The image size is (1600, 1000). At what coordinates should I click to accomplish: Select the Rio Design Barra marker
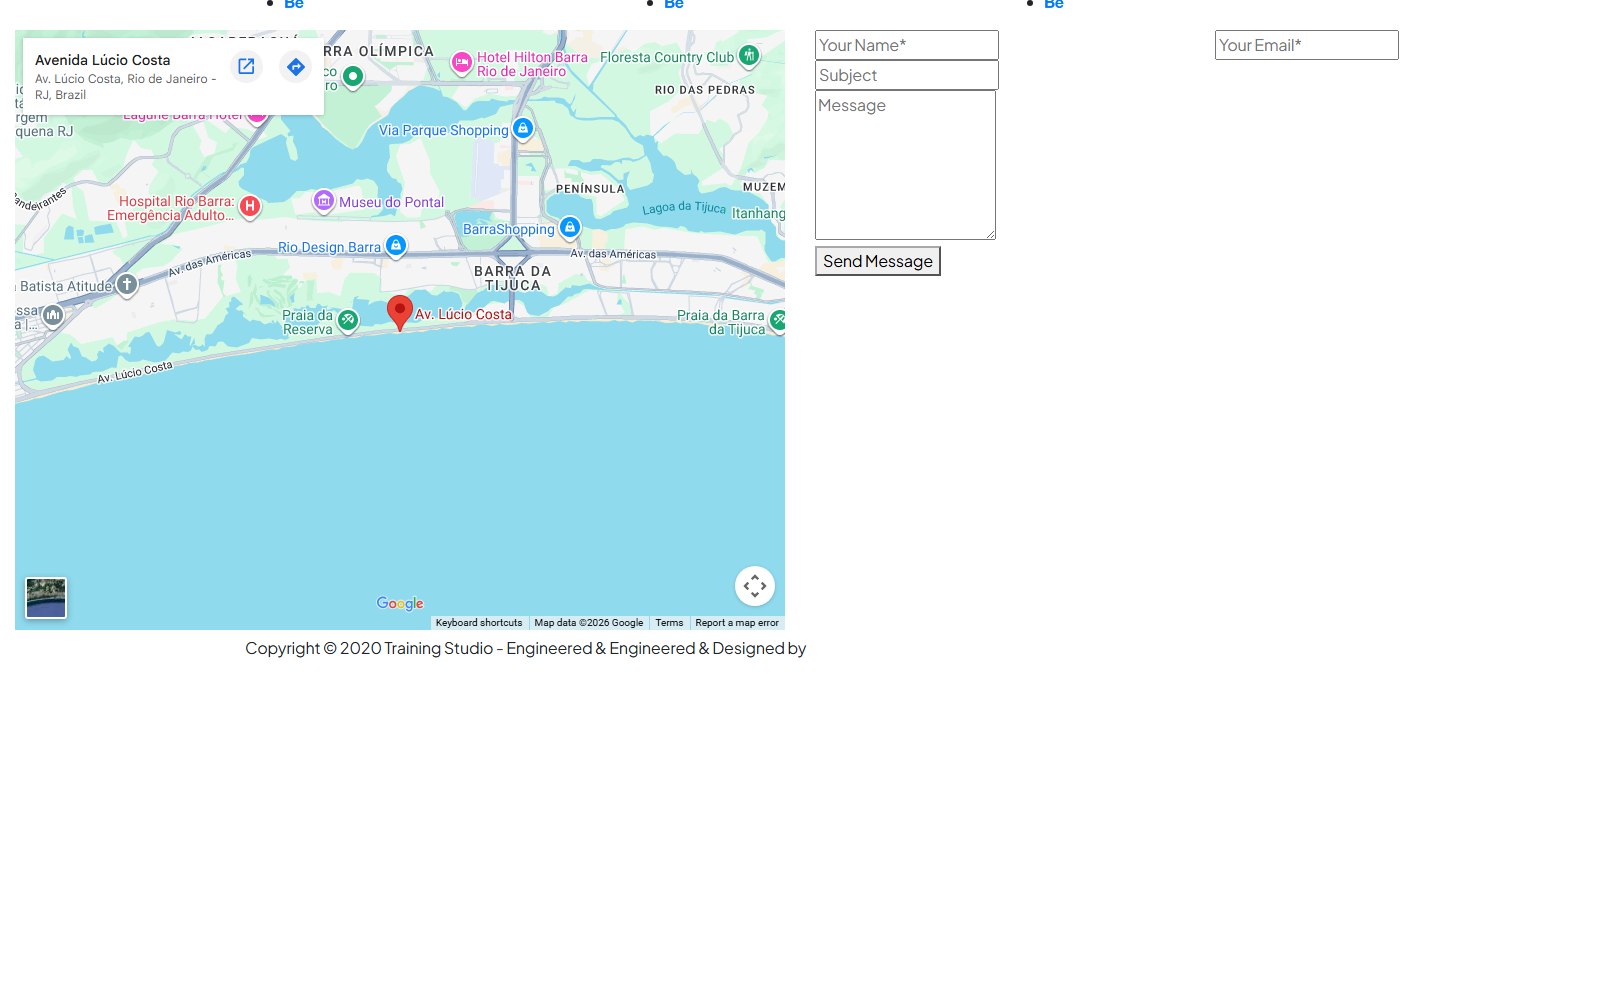click(396, 246)
